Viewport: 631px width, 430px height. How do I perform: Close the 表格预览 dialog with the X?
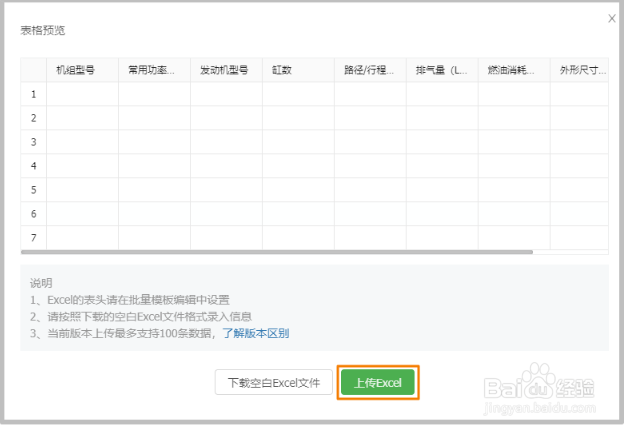[612, 19]
